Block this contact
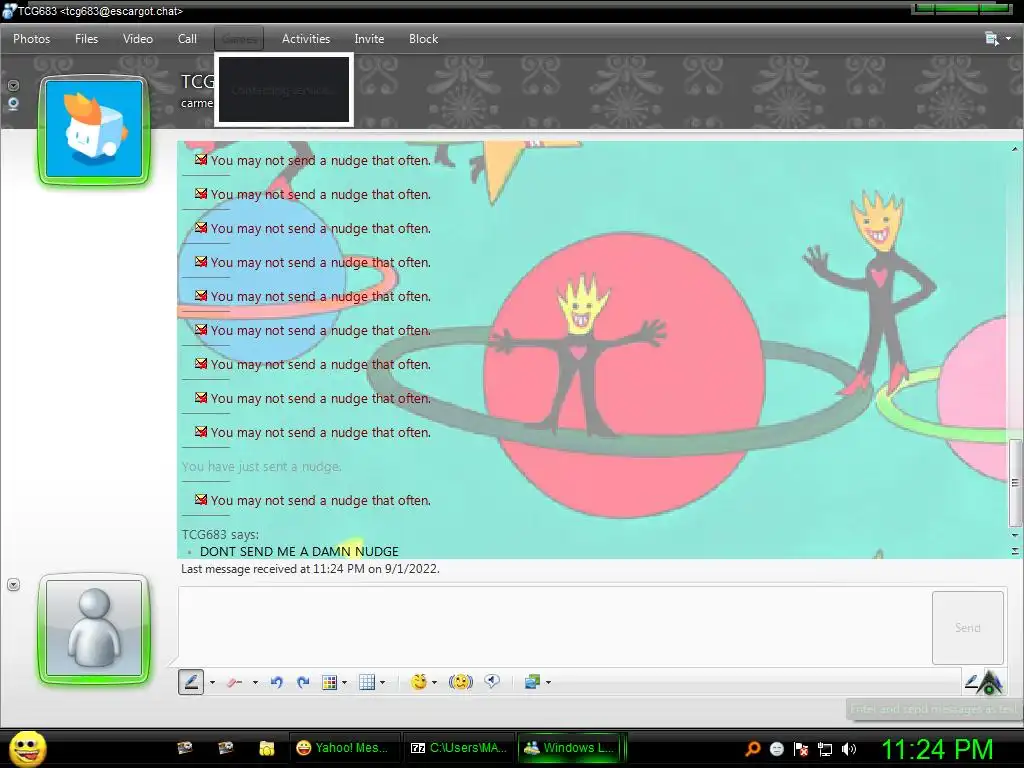Image resolution: width=1024 pixels, height=768 pixels. tap(423, 39)
